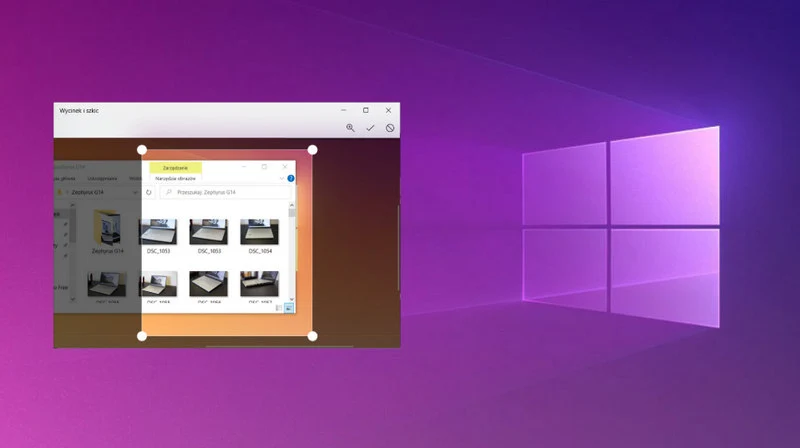Grab the top-left crop handle
The width and height of the screenshot is (800, 448).
click(x=142, y=150)
